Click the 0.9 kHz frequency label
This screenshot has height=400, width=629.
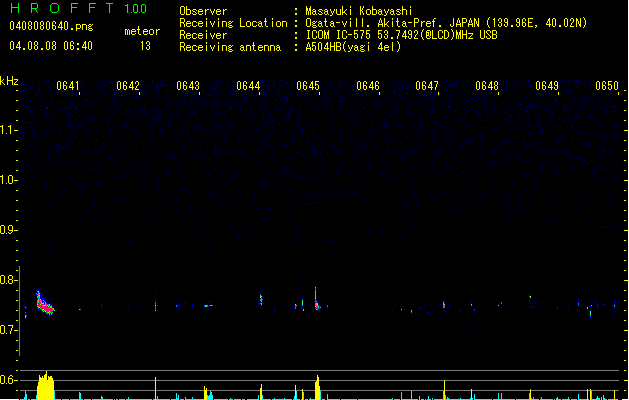pyautogui.click(x=8, y=230)
